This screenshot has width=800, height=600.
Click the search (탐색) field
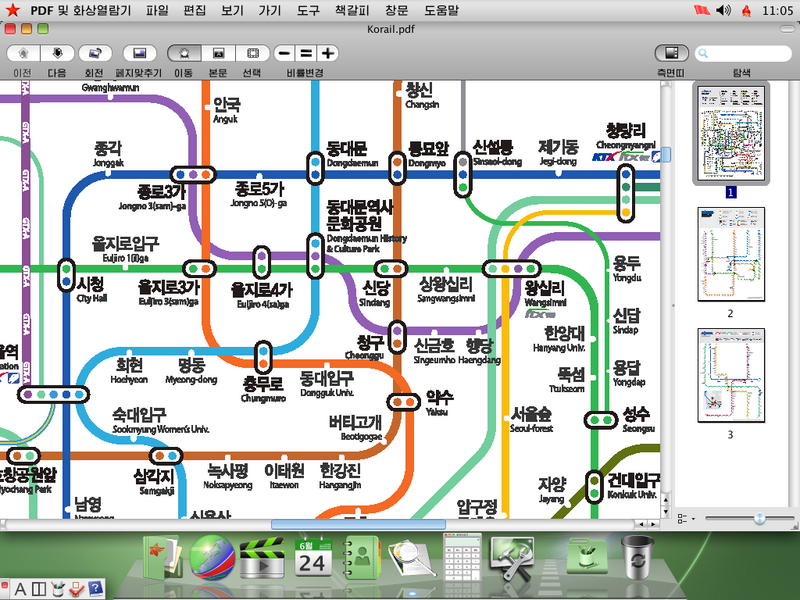pos(743,53)
